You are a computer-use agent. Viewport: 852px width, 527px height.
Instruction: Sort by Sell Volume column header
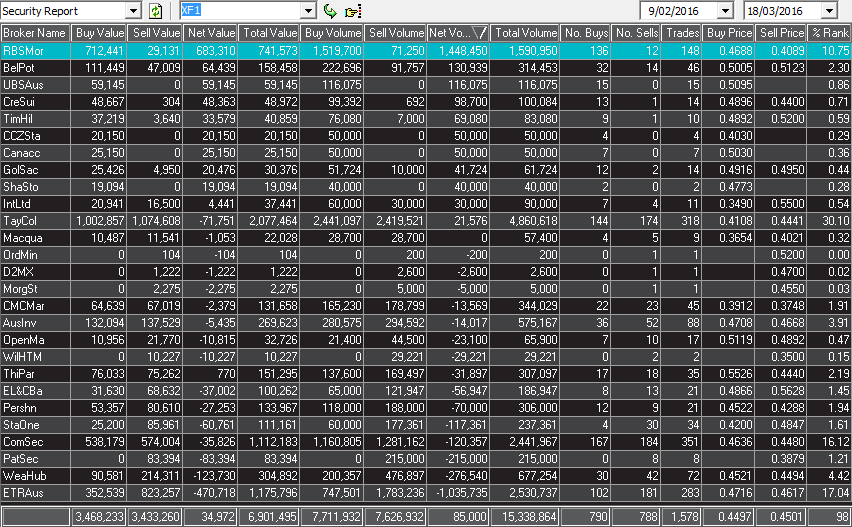click(395, 33)
